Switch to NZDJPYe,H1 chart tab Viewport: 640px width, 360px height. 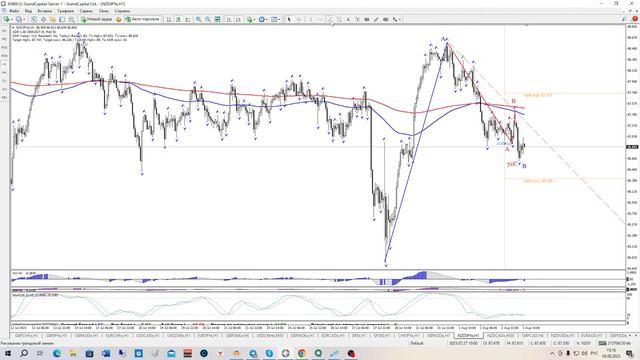point(468,335)
